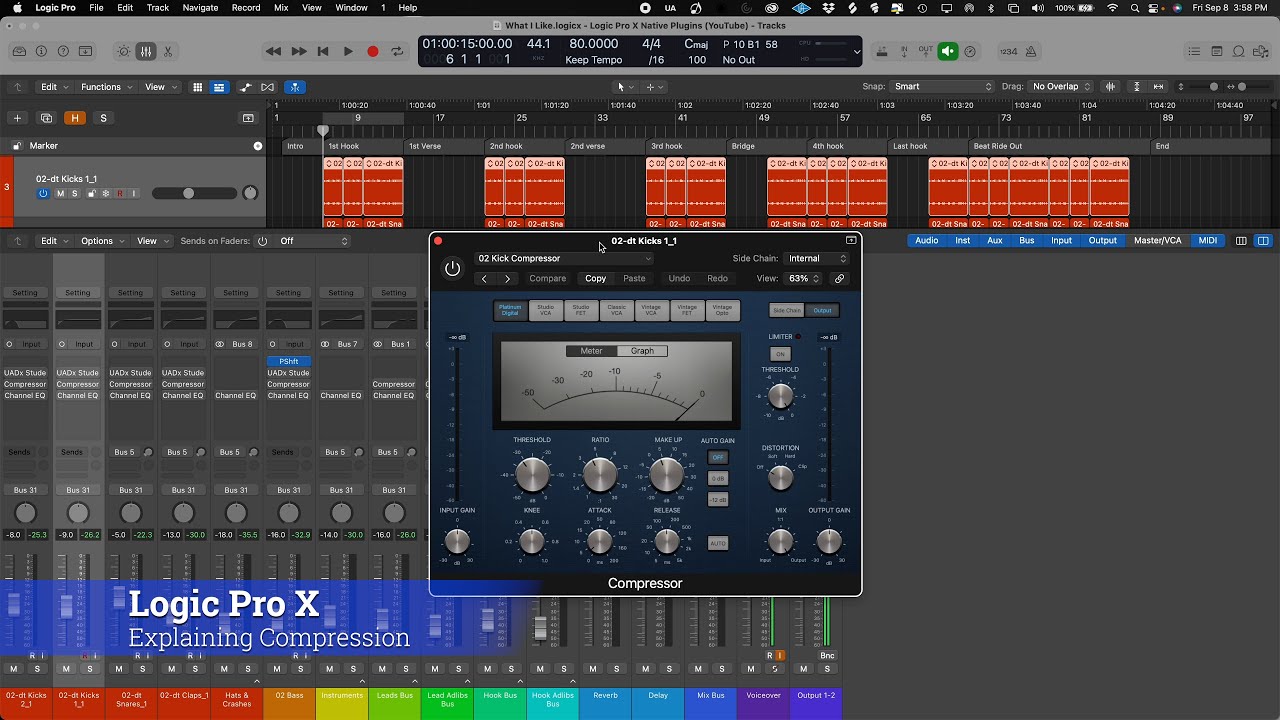Toggle Cycle mode in transport
This screenshot has width=1280, height=720.
(x=397, y=51)
